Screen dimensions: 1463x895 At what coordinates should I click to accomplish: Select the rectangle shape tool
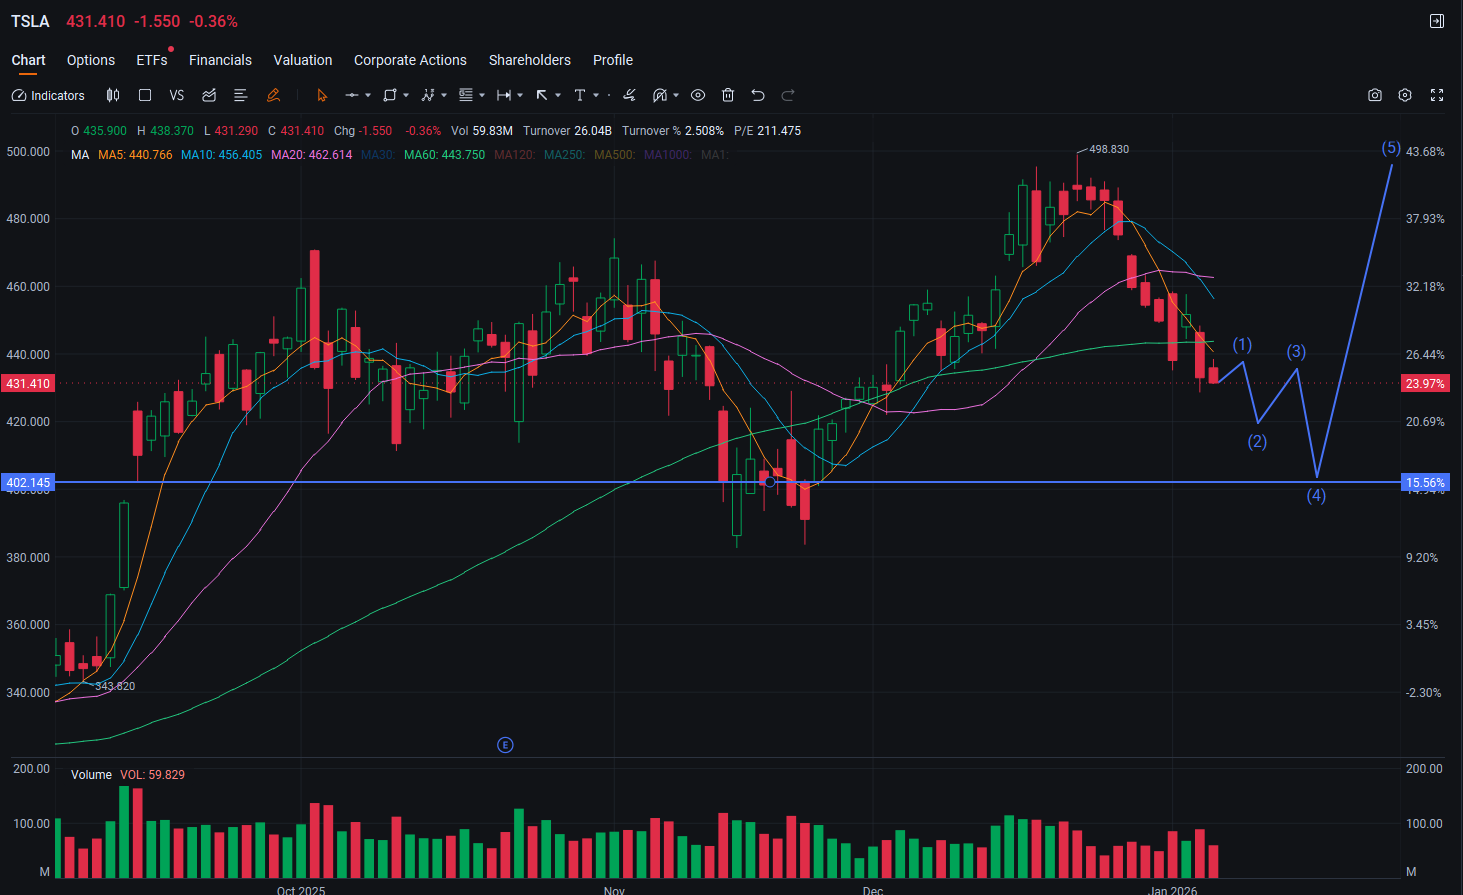tap(390, 95)
